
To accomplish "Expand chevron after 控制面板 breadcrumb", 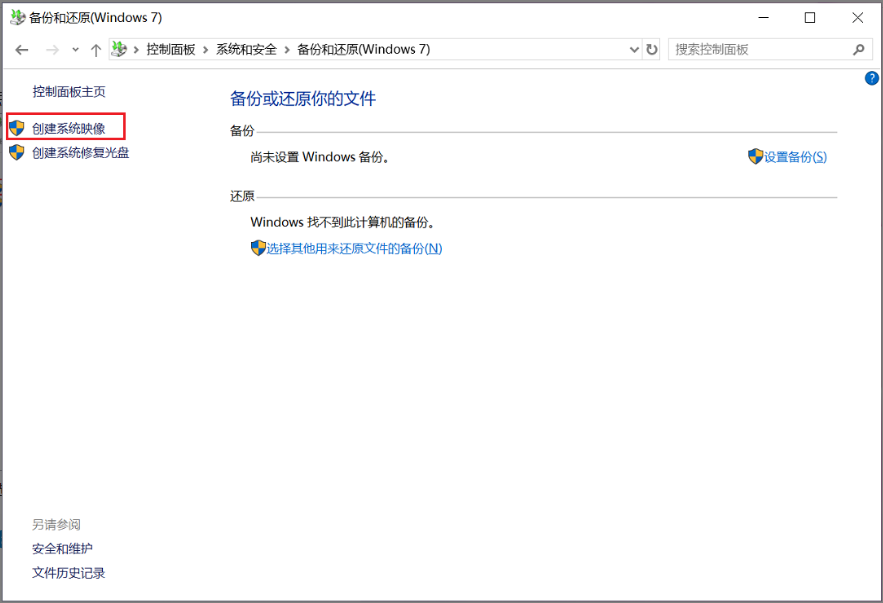I will tap(206, 50).
